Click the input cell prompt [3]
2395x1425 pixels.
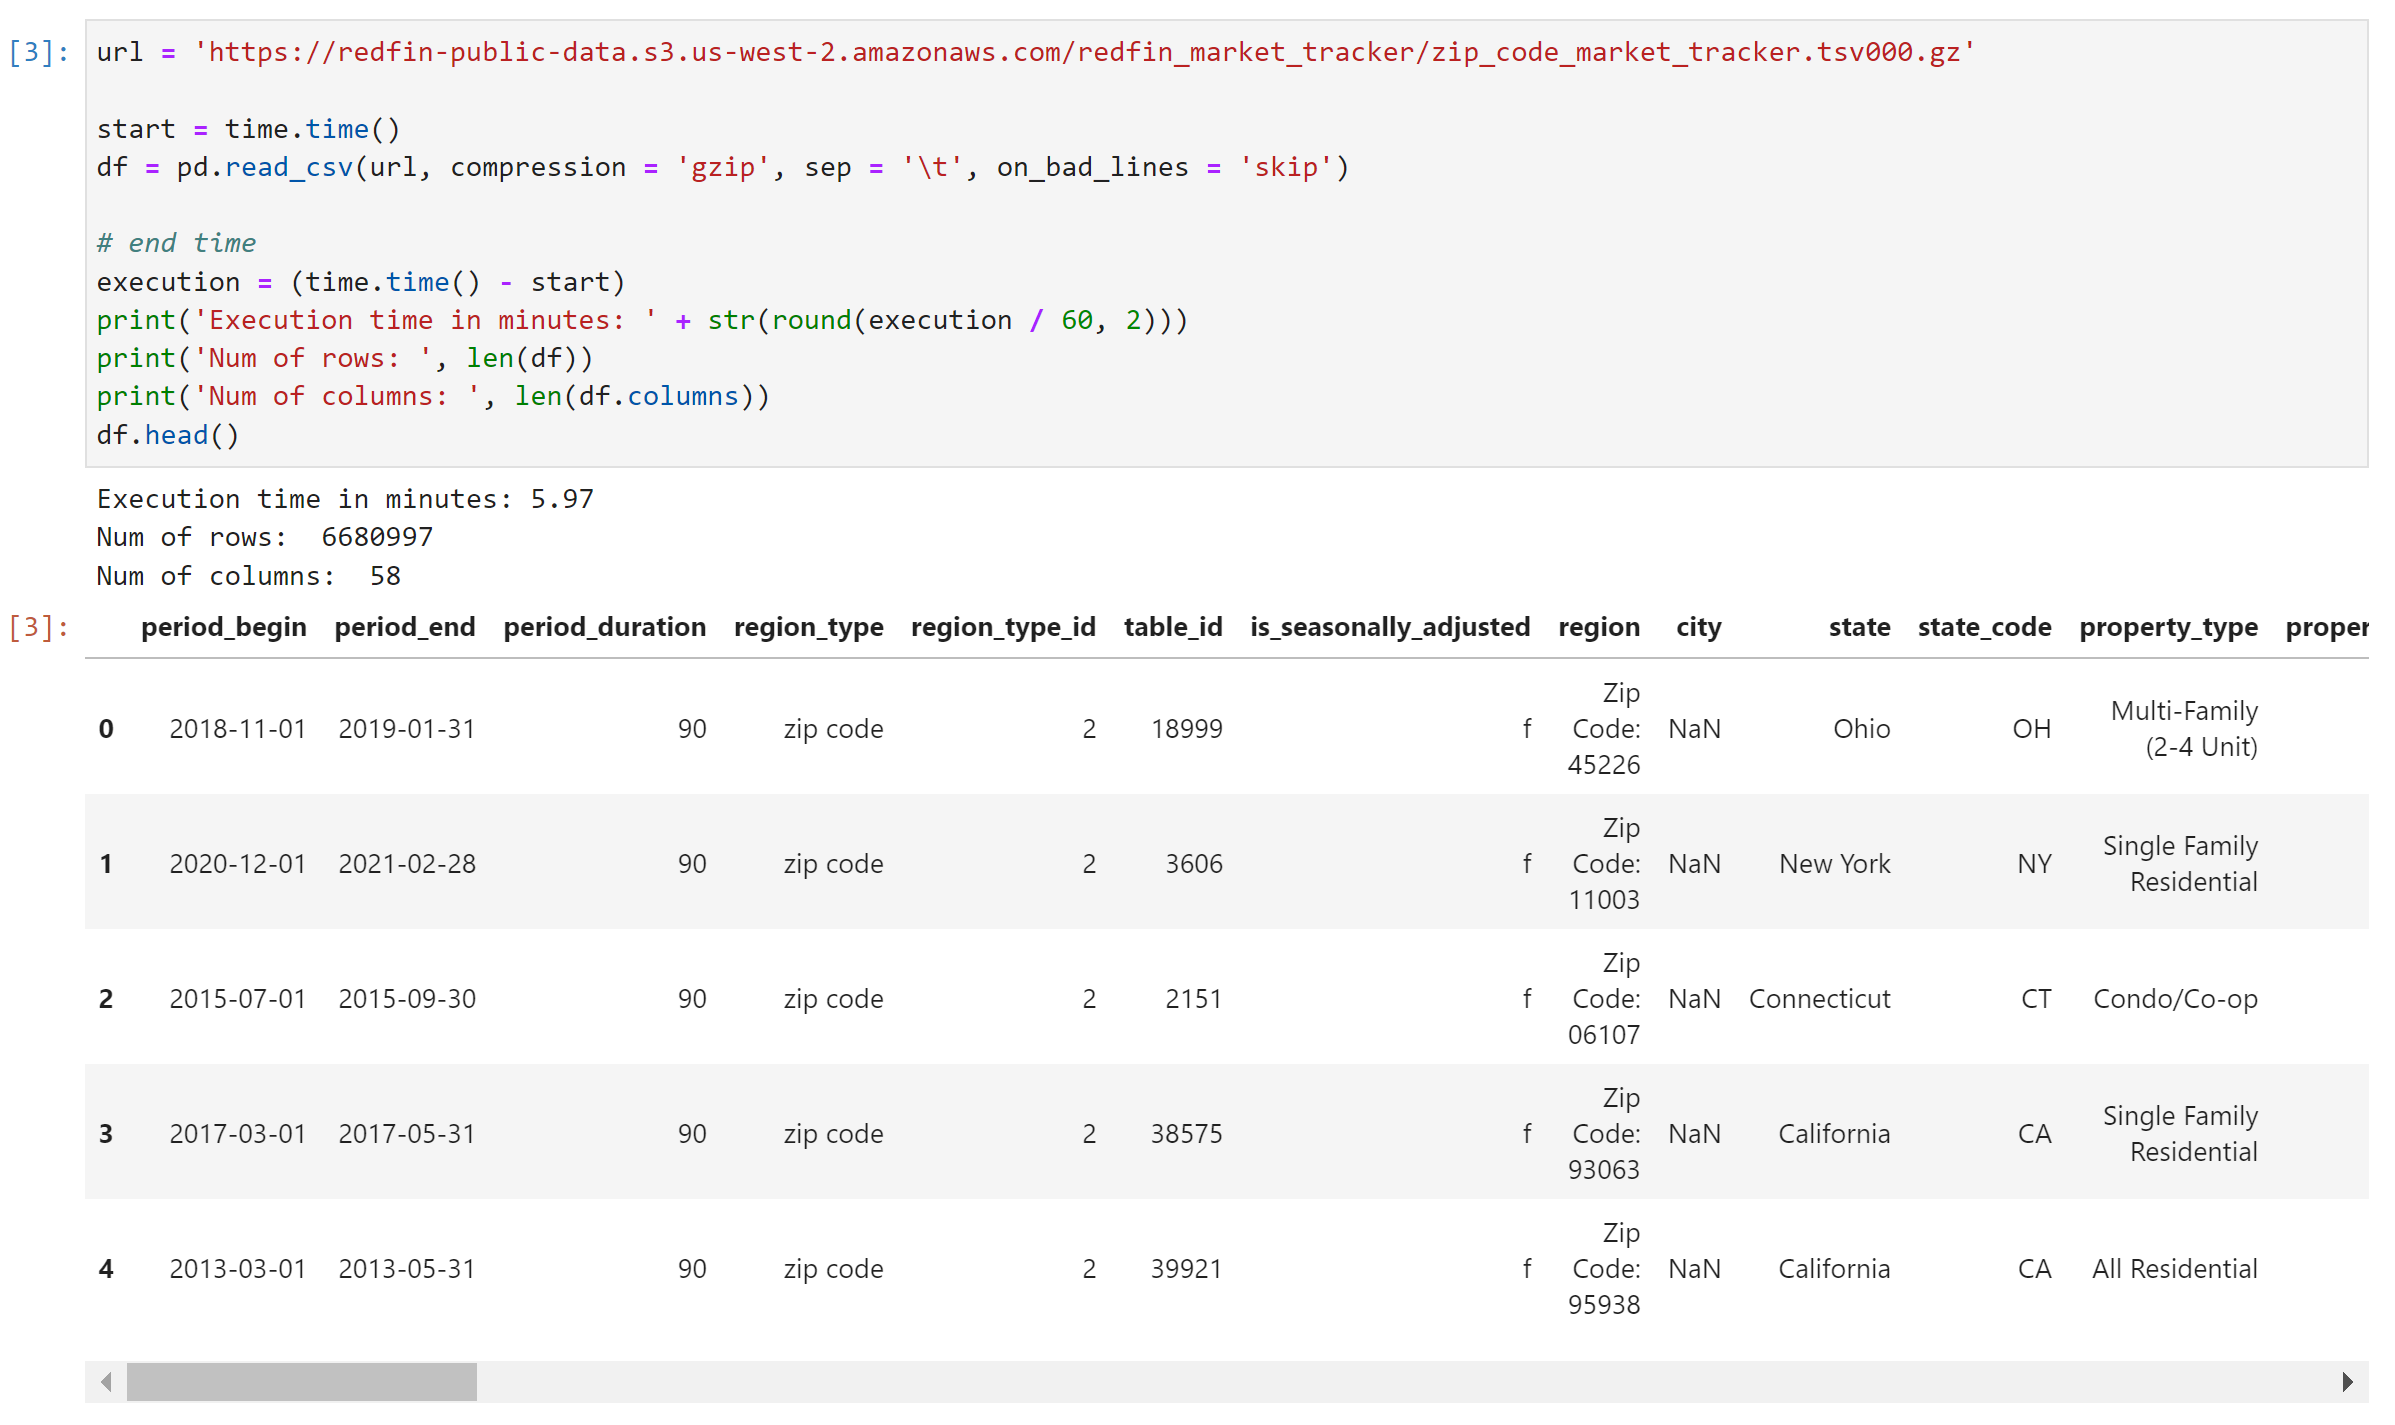pyautogui.click(x=39, y=52)
